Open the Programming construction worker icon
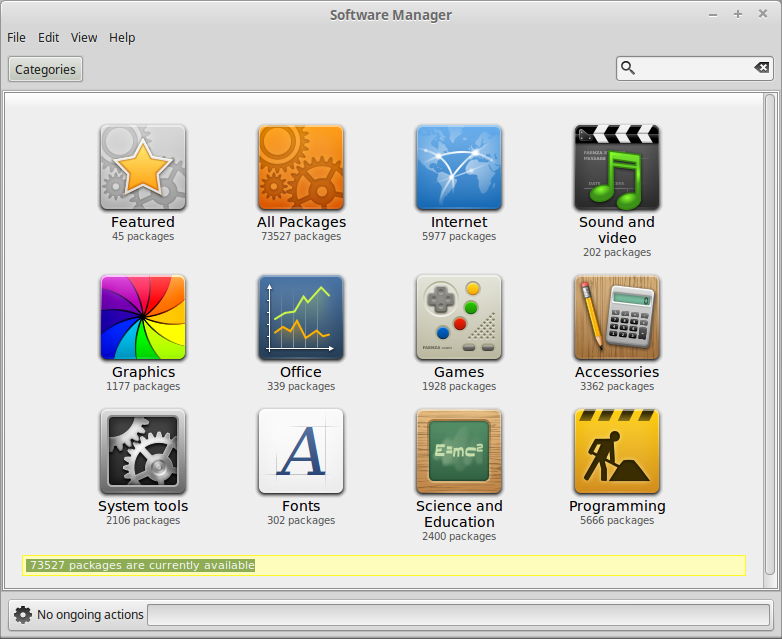 (x=617, y=451)
